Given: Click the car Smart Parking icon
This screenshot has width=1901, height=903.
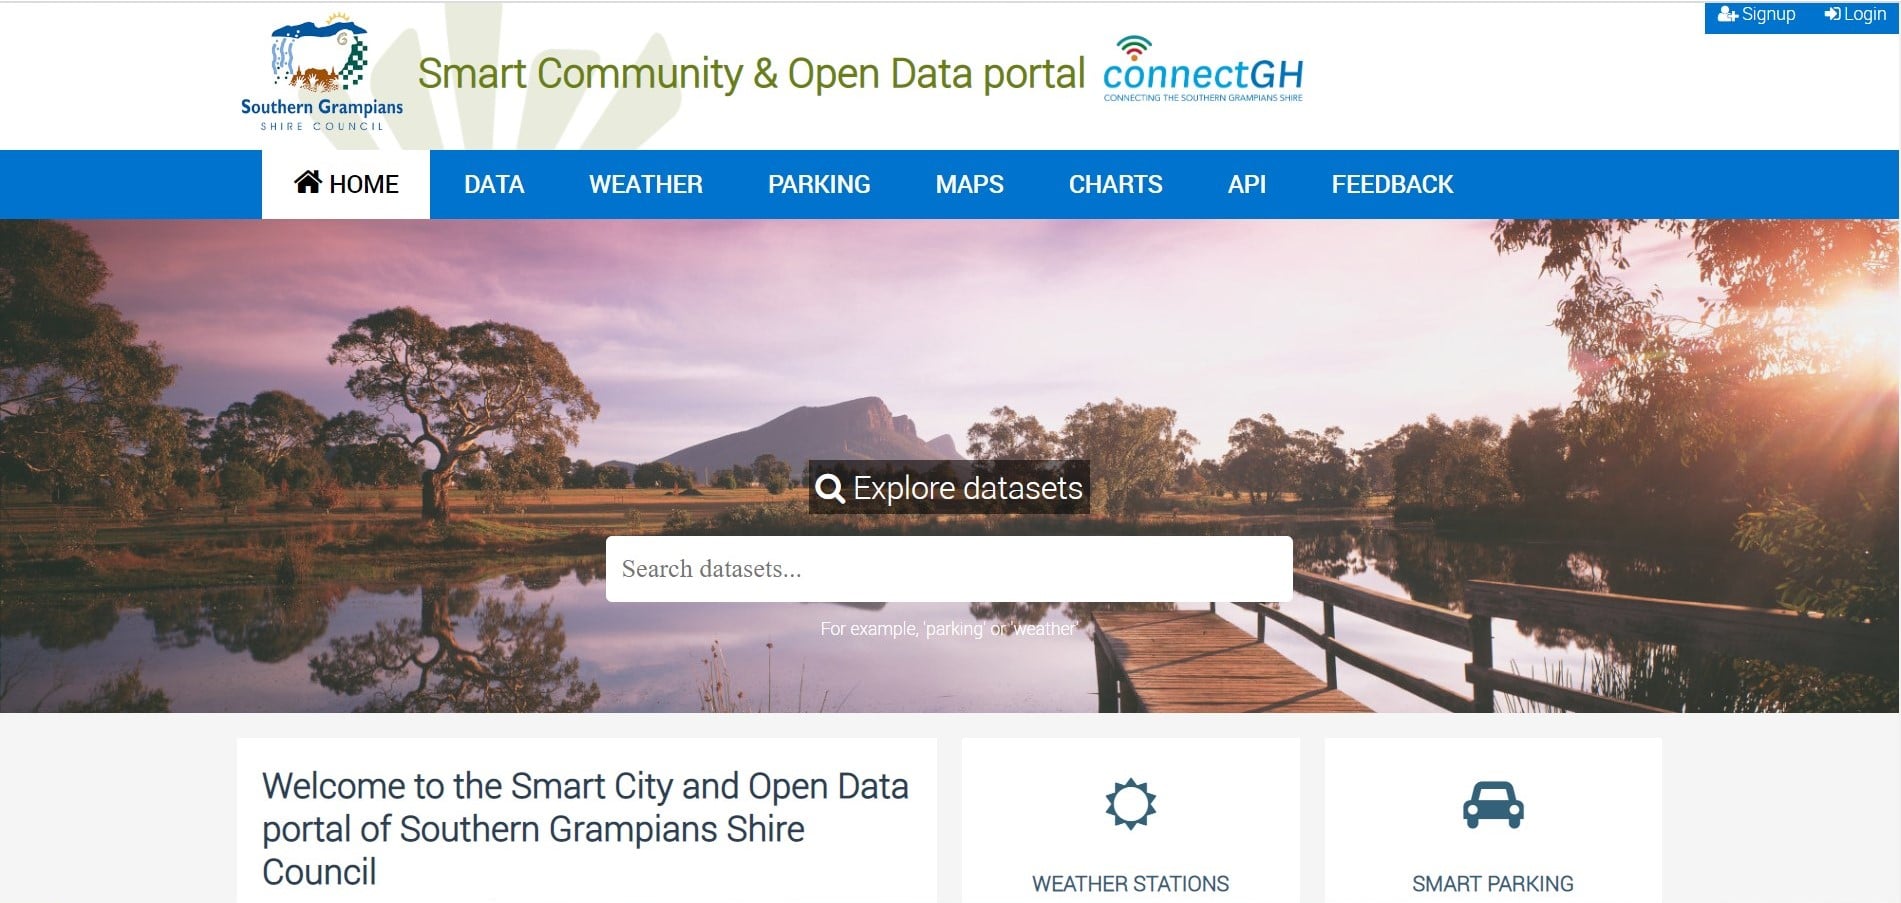Looking at the screenshot, I should [1492, 804].
